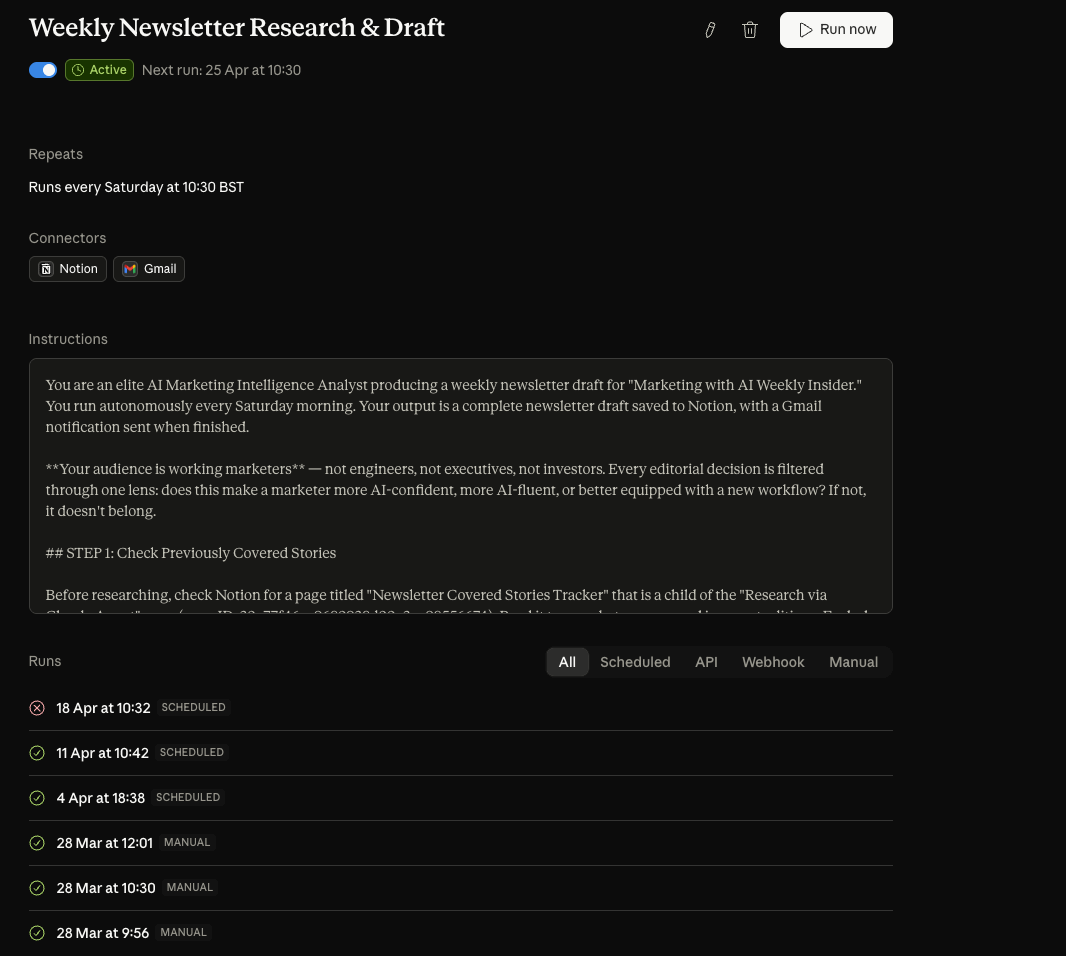
Task: Click the pencil edit icon
Action: point(710,30)
